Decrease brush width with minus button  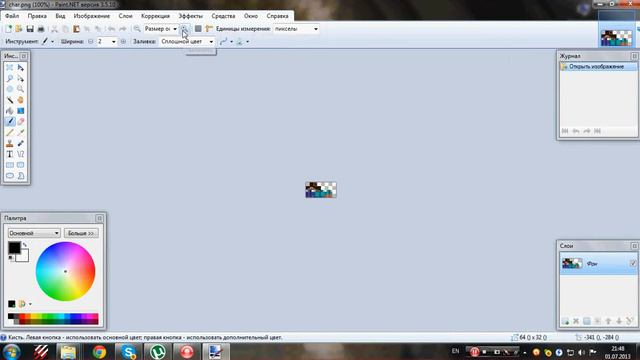(x=91, y=42)
